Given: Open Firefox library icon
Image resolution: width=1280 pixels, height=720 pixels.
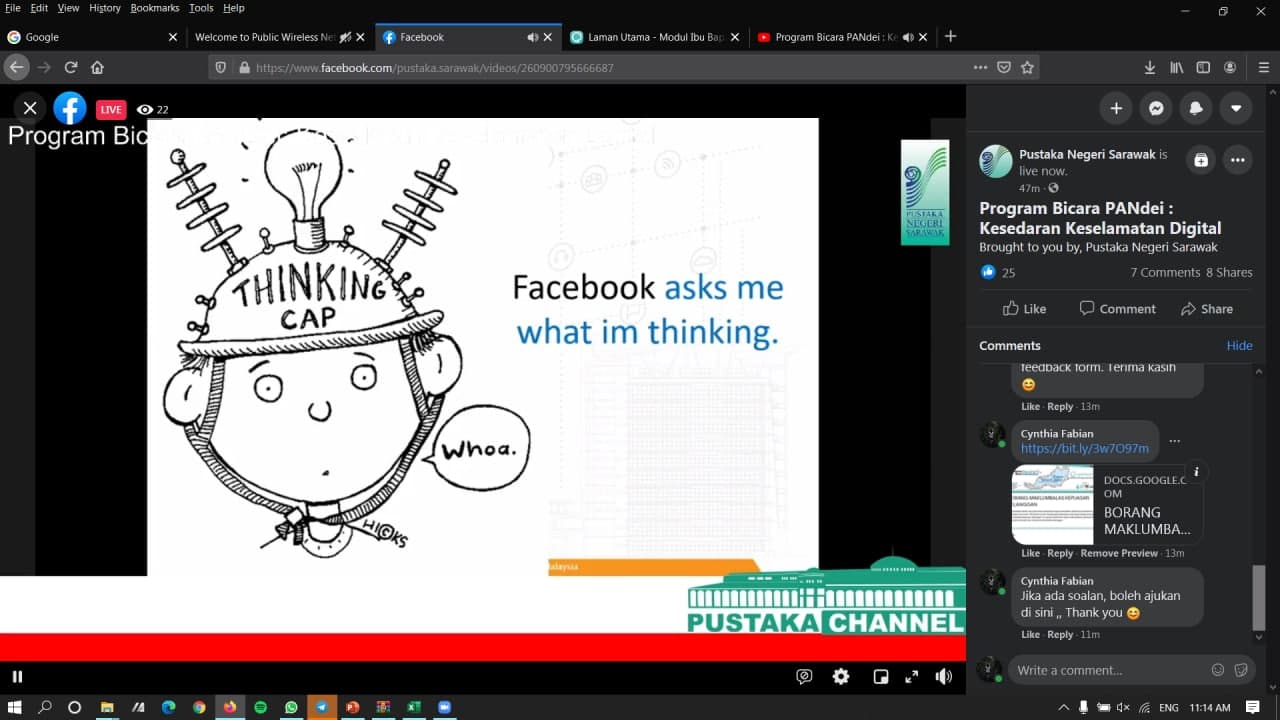Looking at the screenshot, I should point(1177,67).
